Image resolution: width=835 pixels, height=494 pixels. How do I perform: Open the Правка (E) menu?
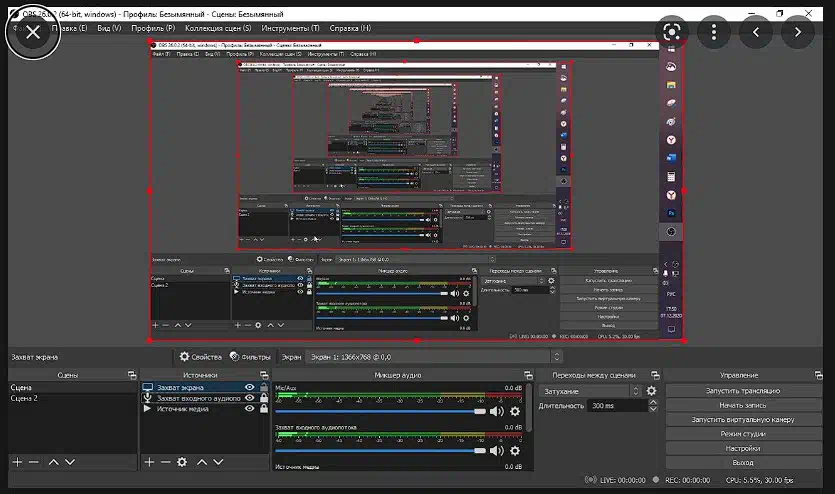pyautogui.click(x=70, y=28)
